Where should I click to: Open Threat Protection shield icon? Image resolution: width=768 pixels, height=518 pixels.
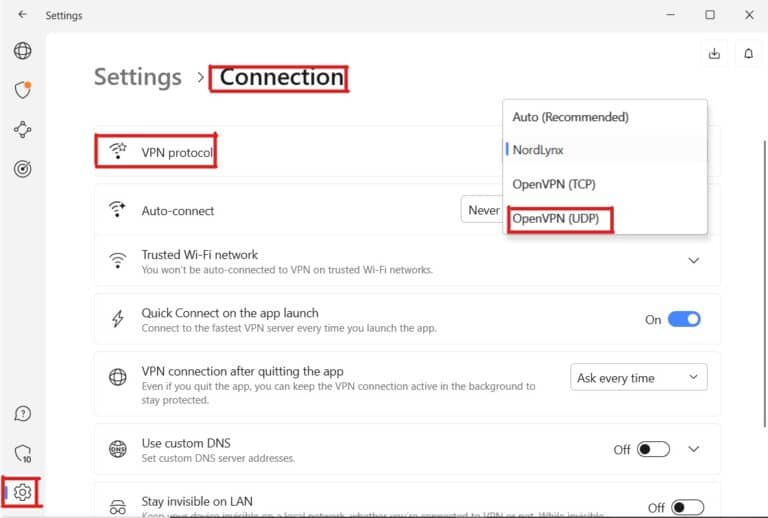(22, 90)
